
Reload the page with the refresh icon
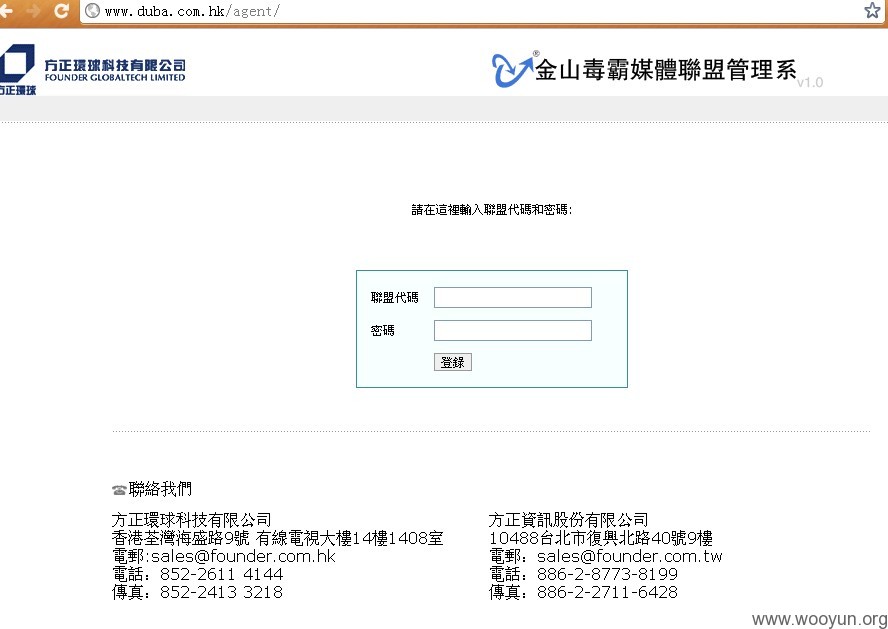(x=61, y=10)
